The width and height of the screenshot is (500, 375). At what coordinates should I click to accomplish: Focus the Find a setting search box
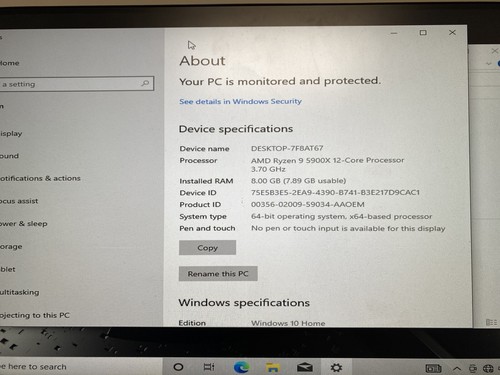[x=77, y=84]
